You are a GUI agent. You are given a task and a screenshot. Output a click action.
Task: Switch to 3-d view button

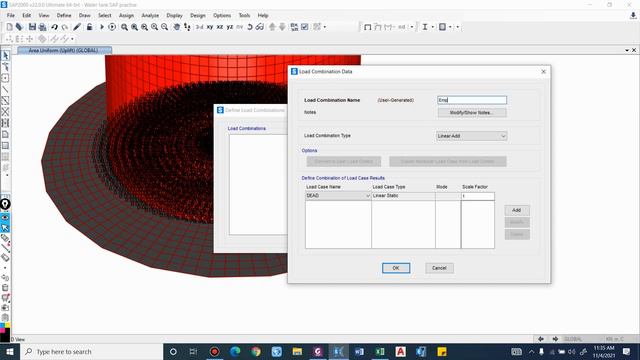coord(199,27)
